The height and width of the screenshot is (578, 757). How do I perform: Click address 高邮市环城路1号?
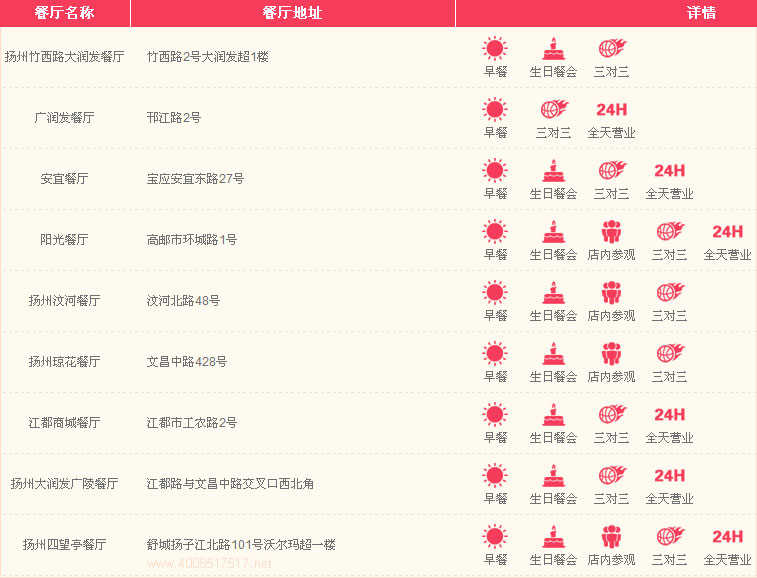[192, 240]
